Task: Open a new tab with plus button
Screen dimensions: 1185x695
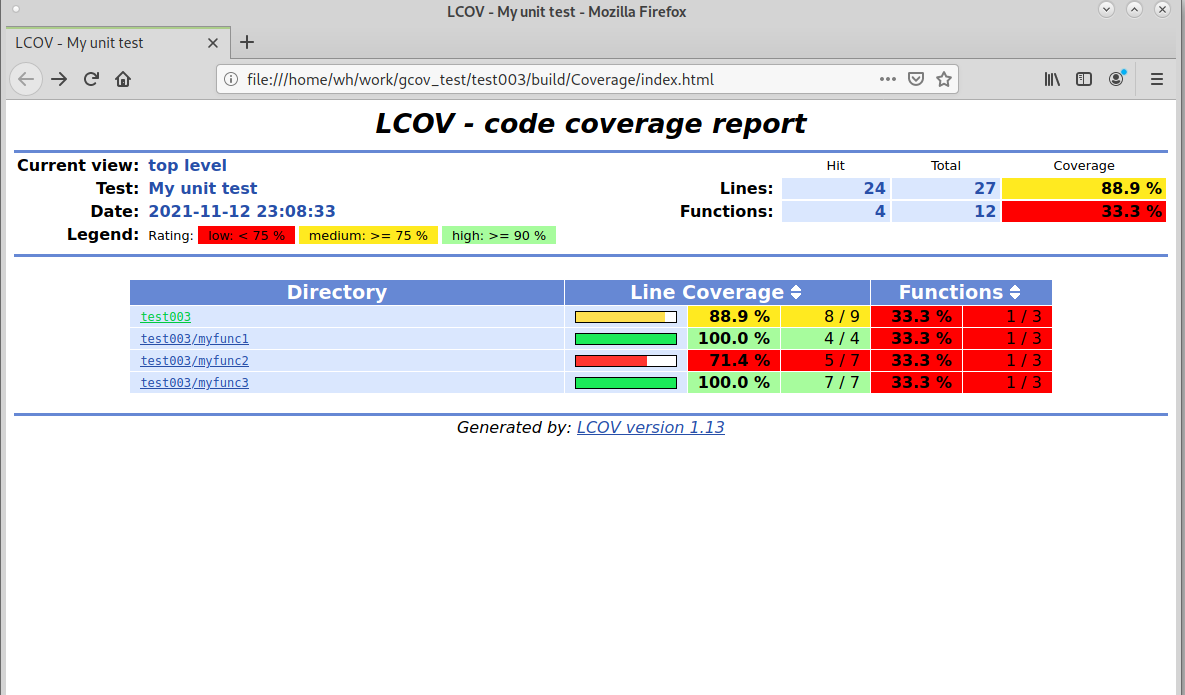Action: pyautogui.click(x=246, y=42)
